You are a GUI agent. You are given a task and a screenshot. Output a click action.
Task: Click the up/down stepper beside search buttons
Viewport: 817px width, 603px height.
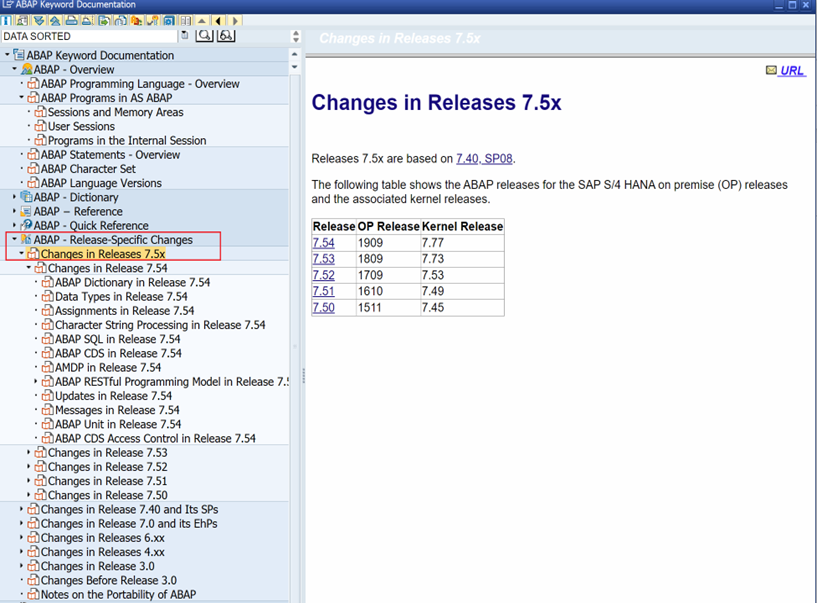[x=296, y=36]
